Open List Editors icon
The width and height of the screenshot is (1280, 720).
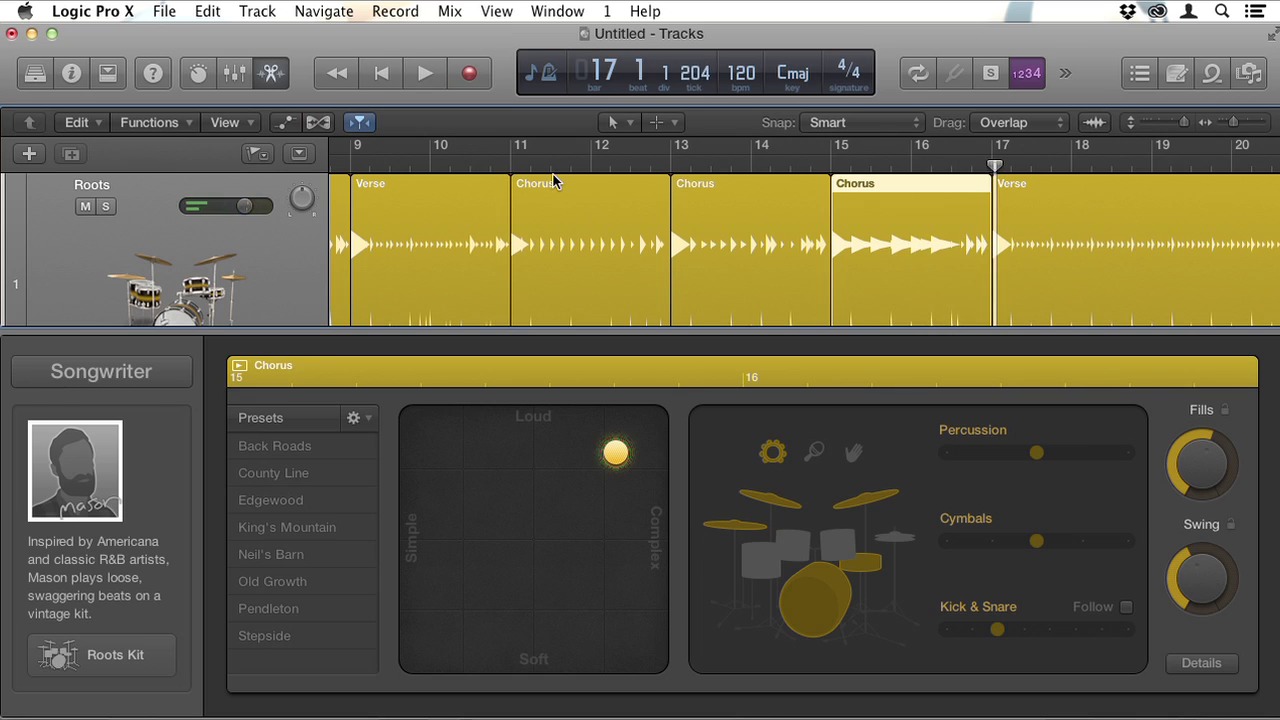pos(1140,73)
